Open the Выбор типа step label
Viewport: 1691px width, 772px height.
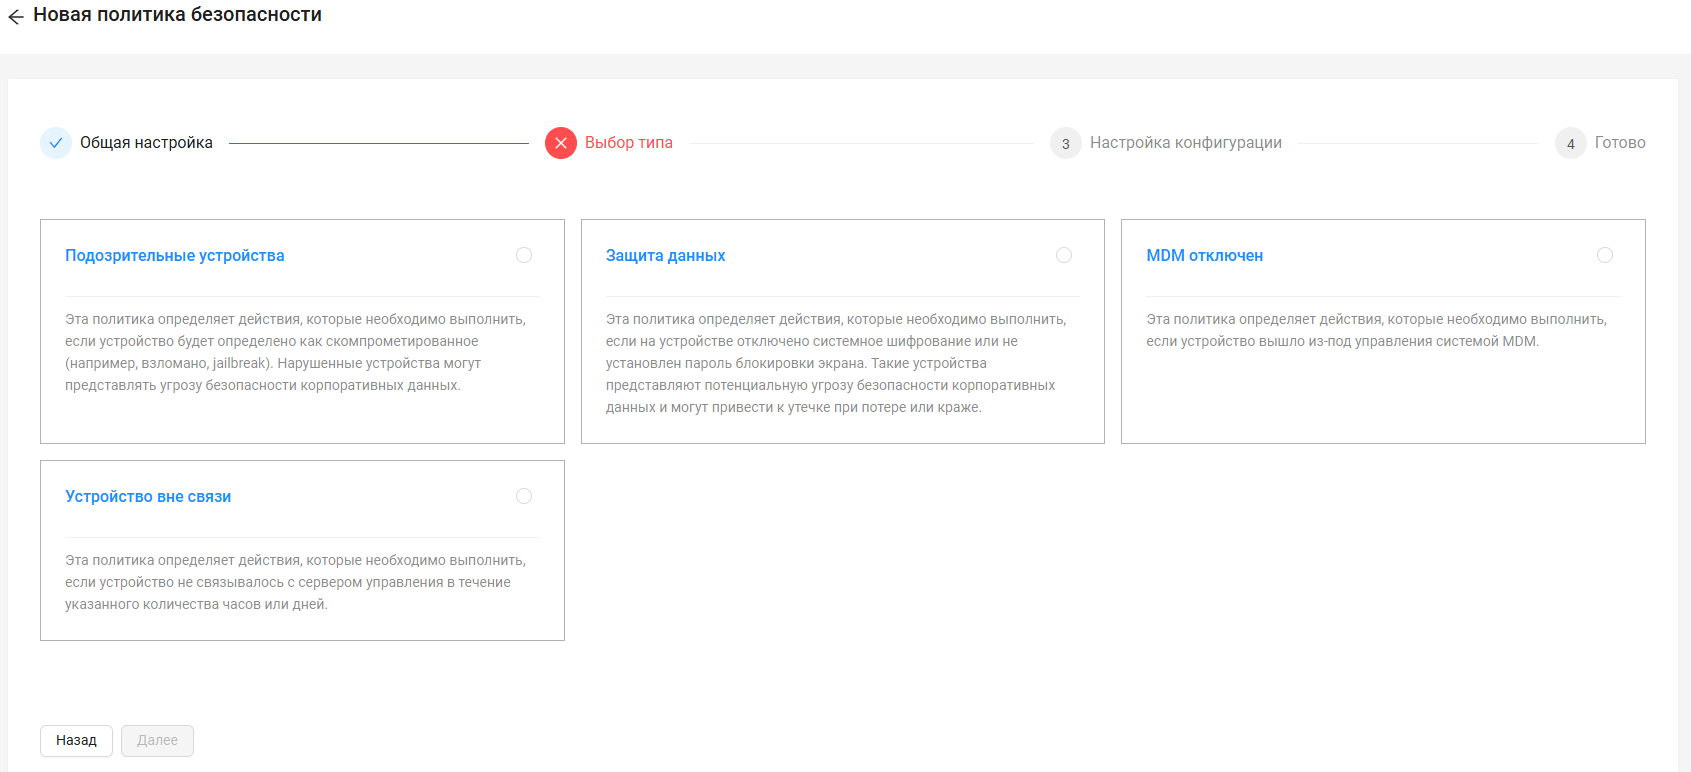(628, 143)
